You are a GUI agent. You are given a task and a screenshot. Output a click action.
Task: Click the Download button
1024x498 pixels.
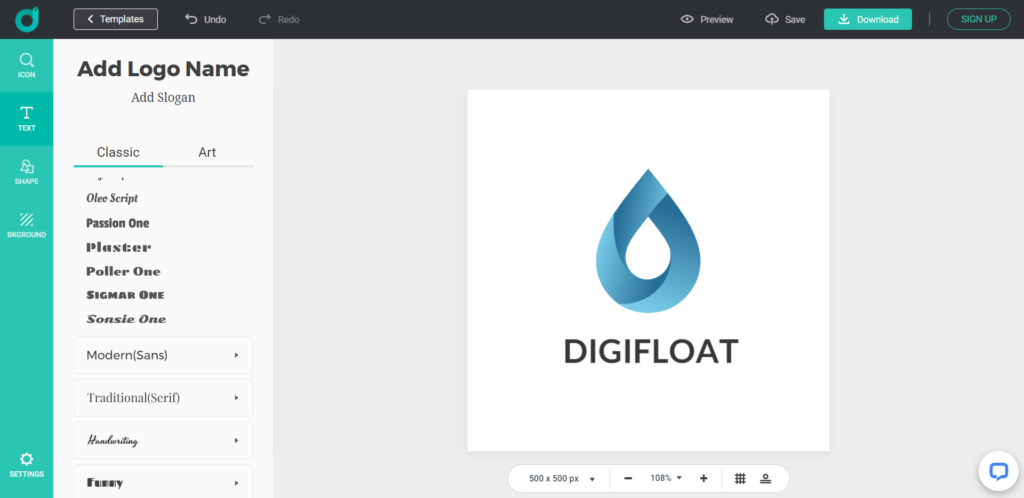[867, 20]
